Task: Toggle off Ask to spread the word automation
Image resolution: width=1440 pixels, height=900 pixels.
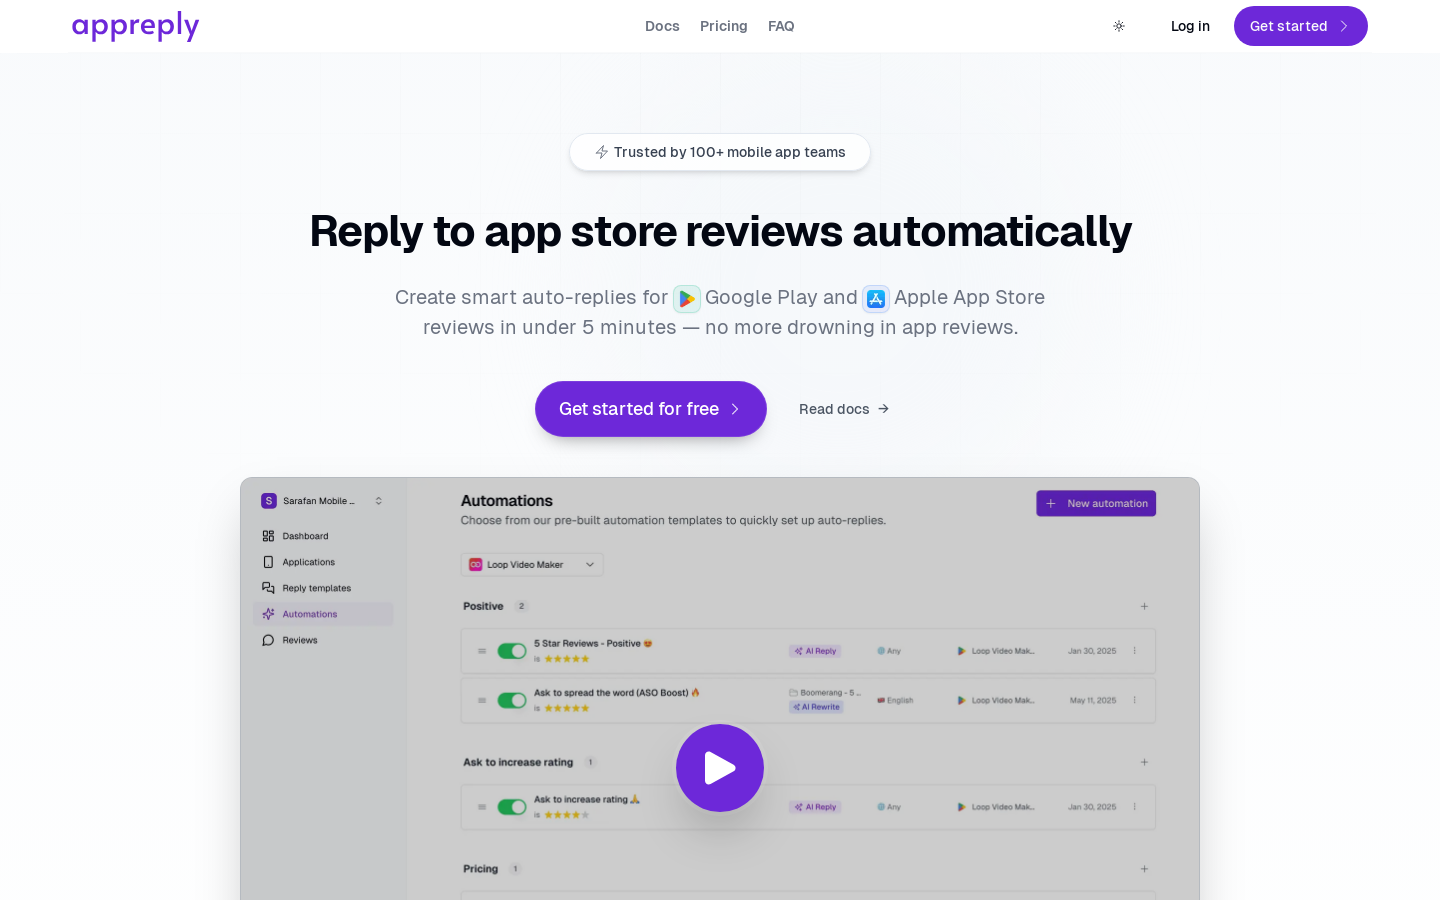Action: [x=512, y=700]
